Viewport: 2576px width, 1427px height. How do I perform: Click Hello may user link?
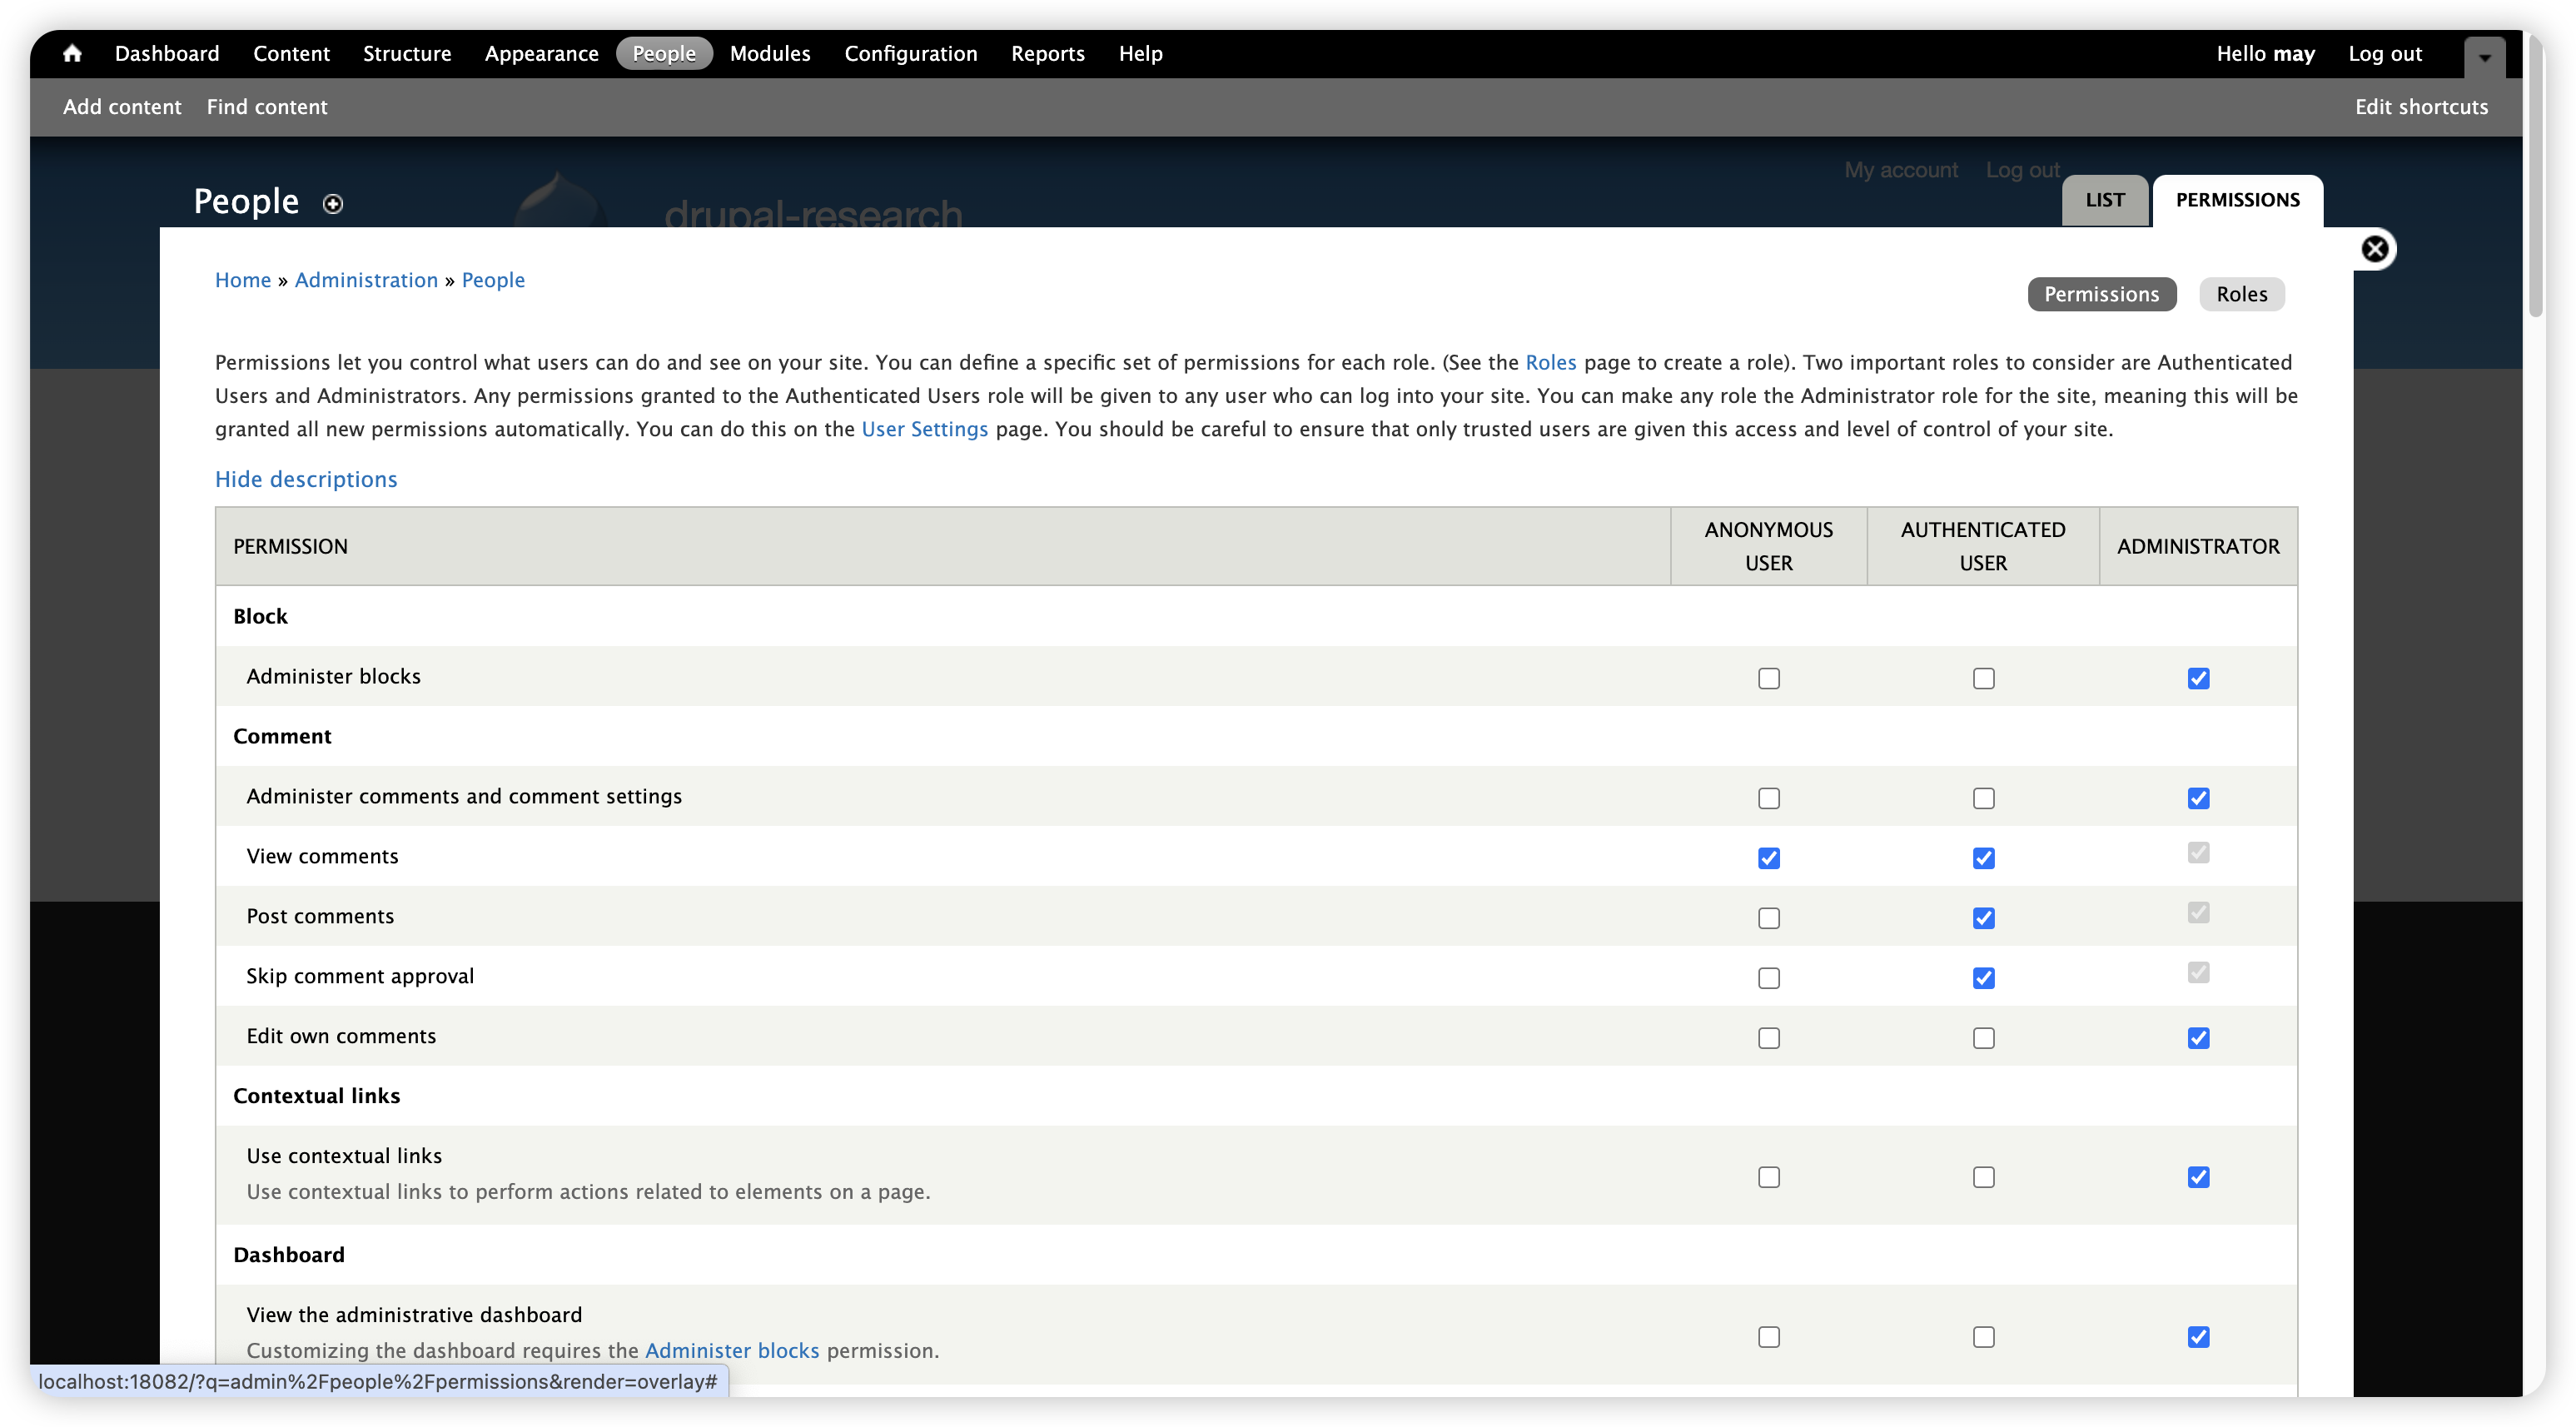(2265, 53)
